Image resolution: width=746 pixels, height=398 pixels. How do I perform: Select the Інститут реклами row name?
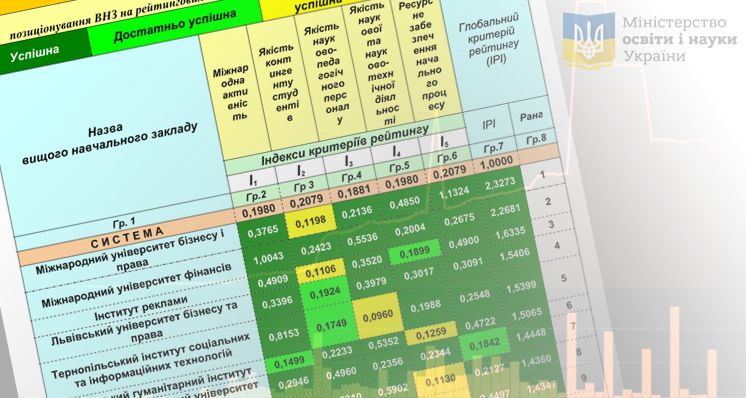[x=141, y=309]
